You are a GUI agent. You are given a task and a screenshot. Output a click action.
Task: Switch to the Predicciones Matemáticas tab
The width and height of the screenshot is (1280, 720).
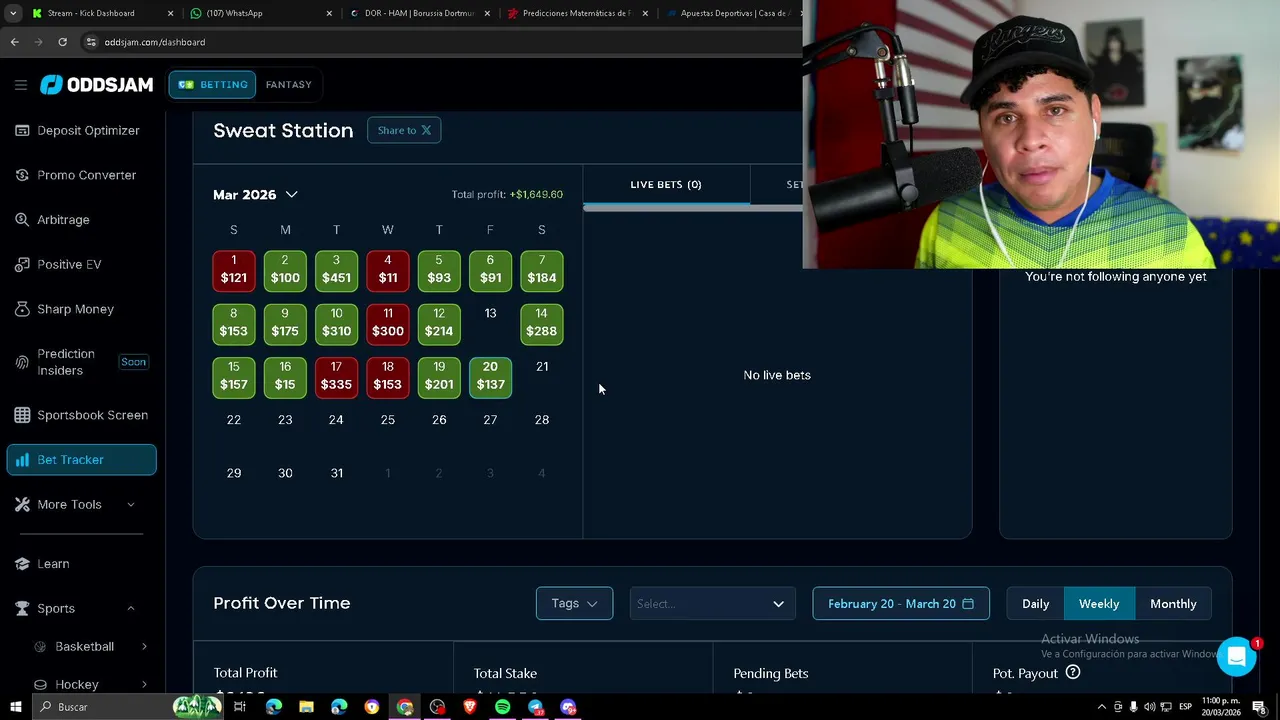coord(578,13)
